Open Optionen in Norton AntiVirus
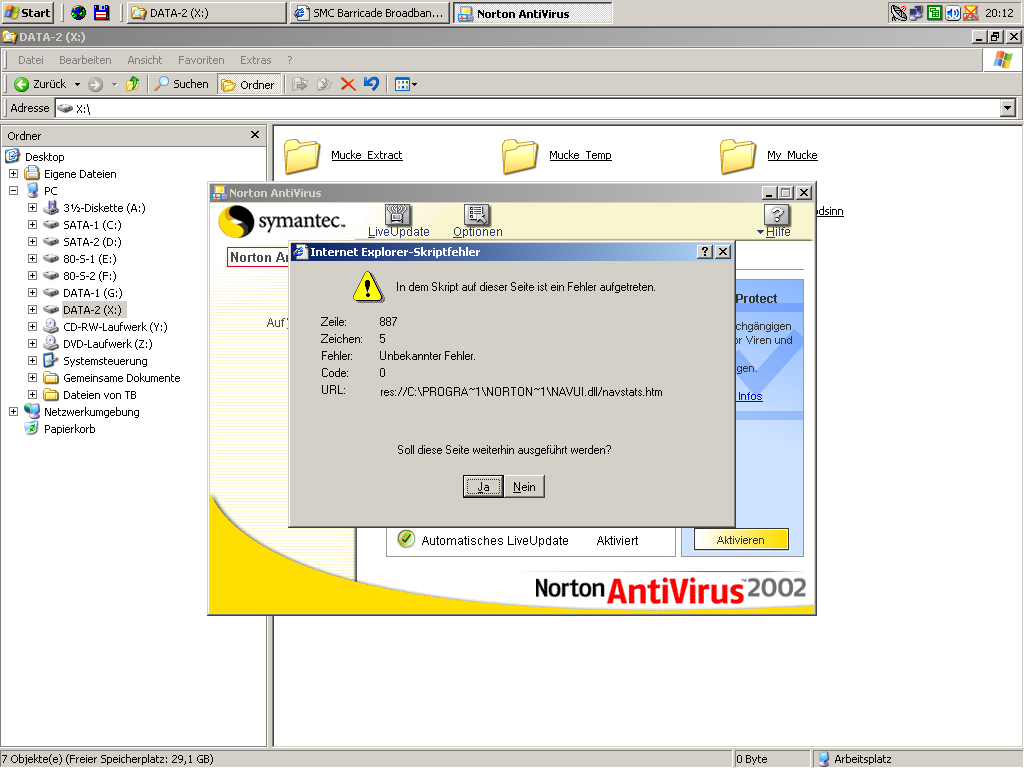Screen dimensions: 1024x768 [x=477, y=221]
